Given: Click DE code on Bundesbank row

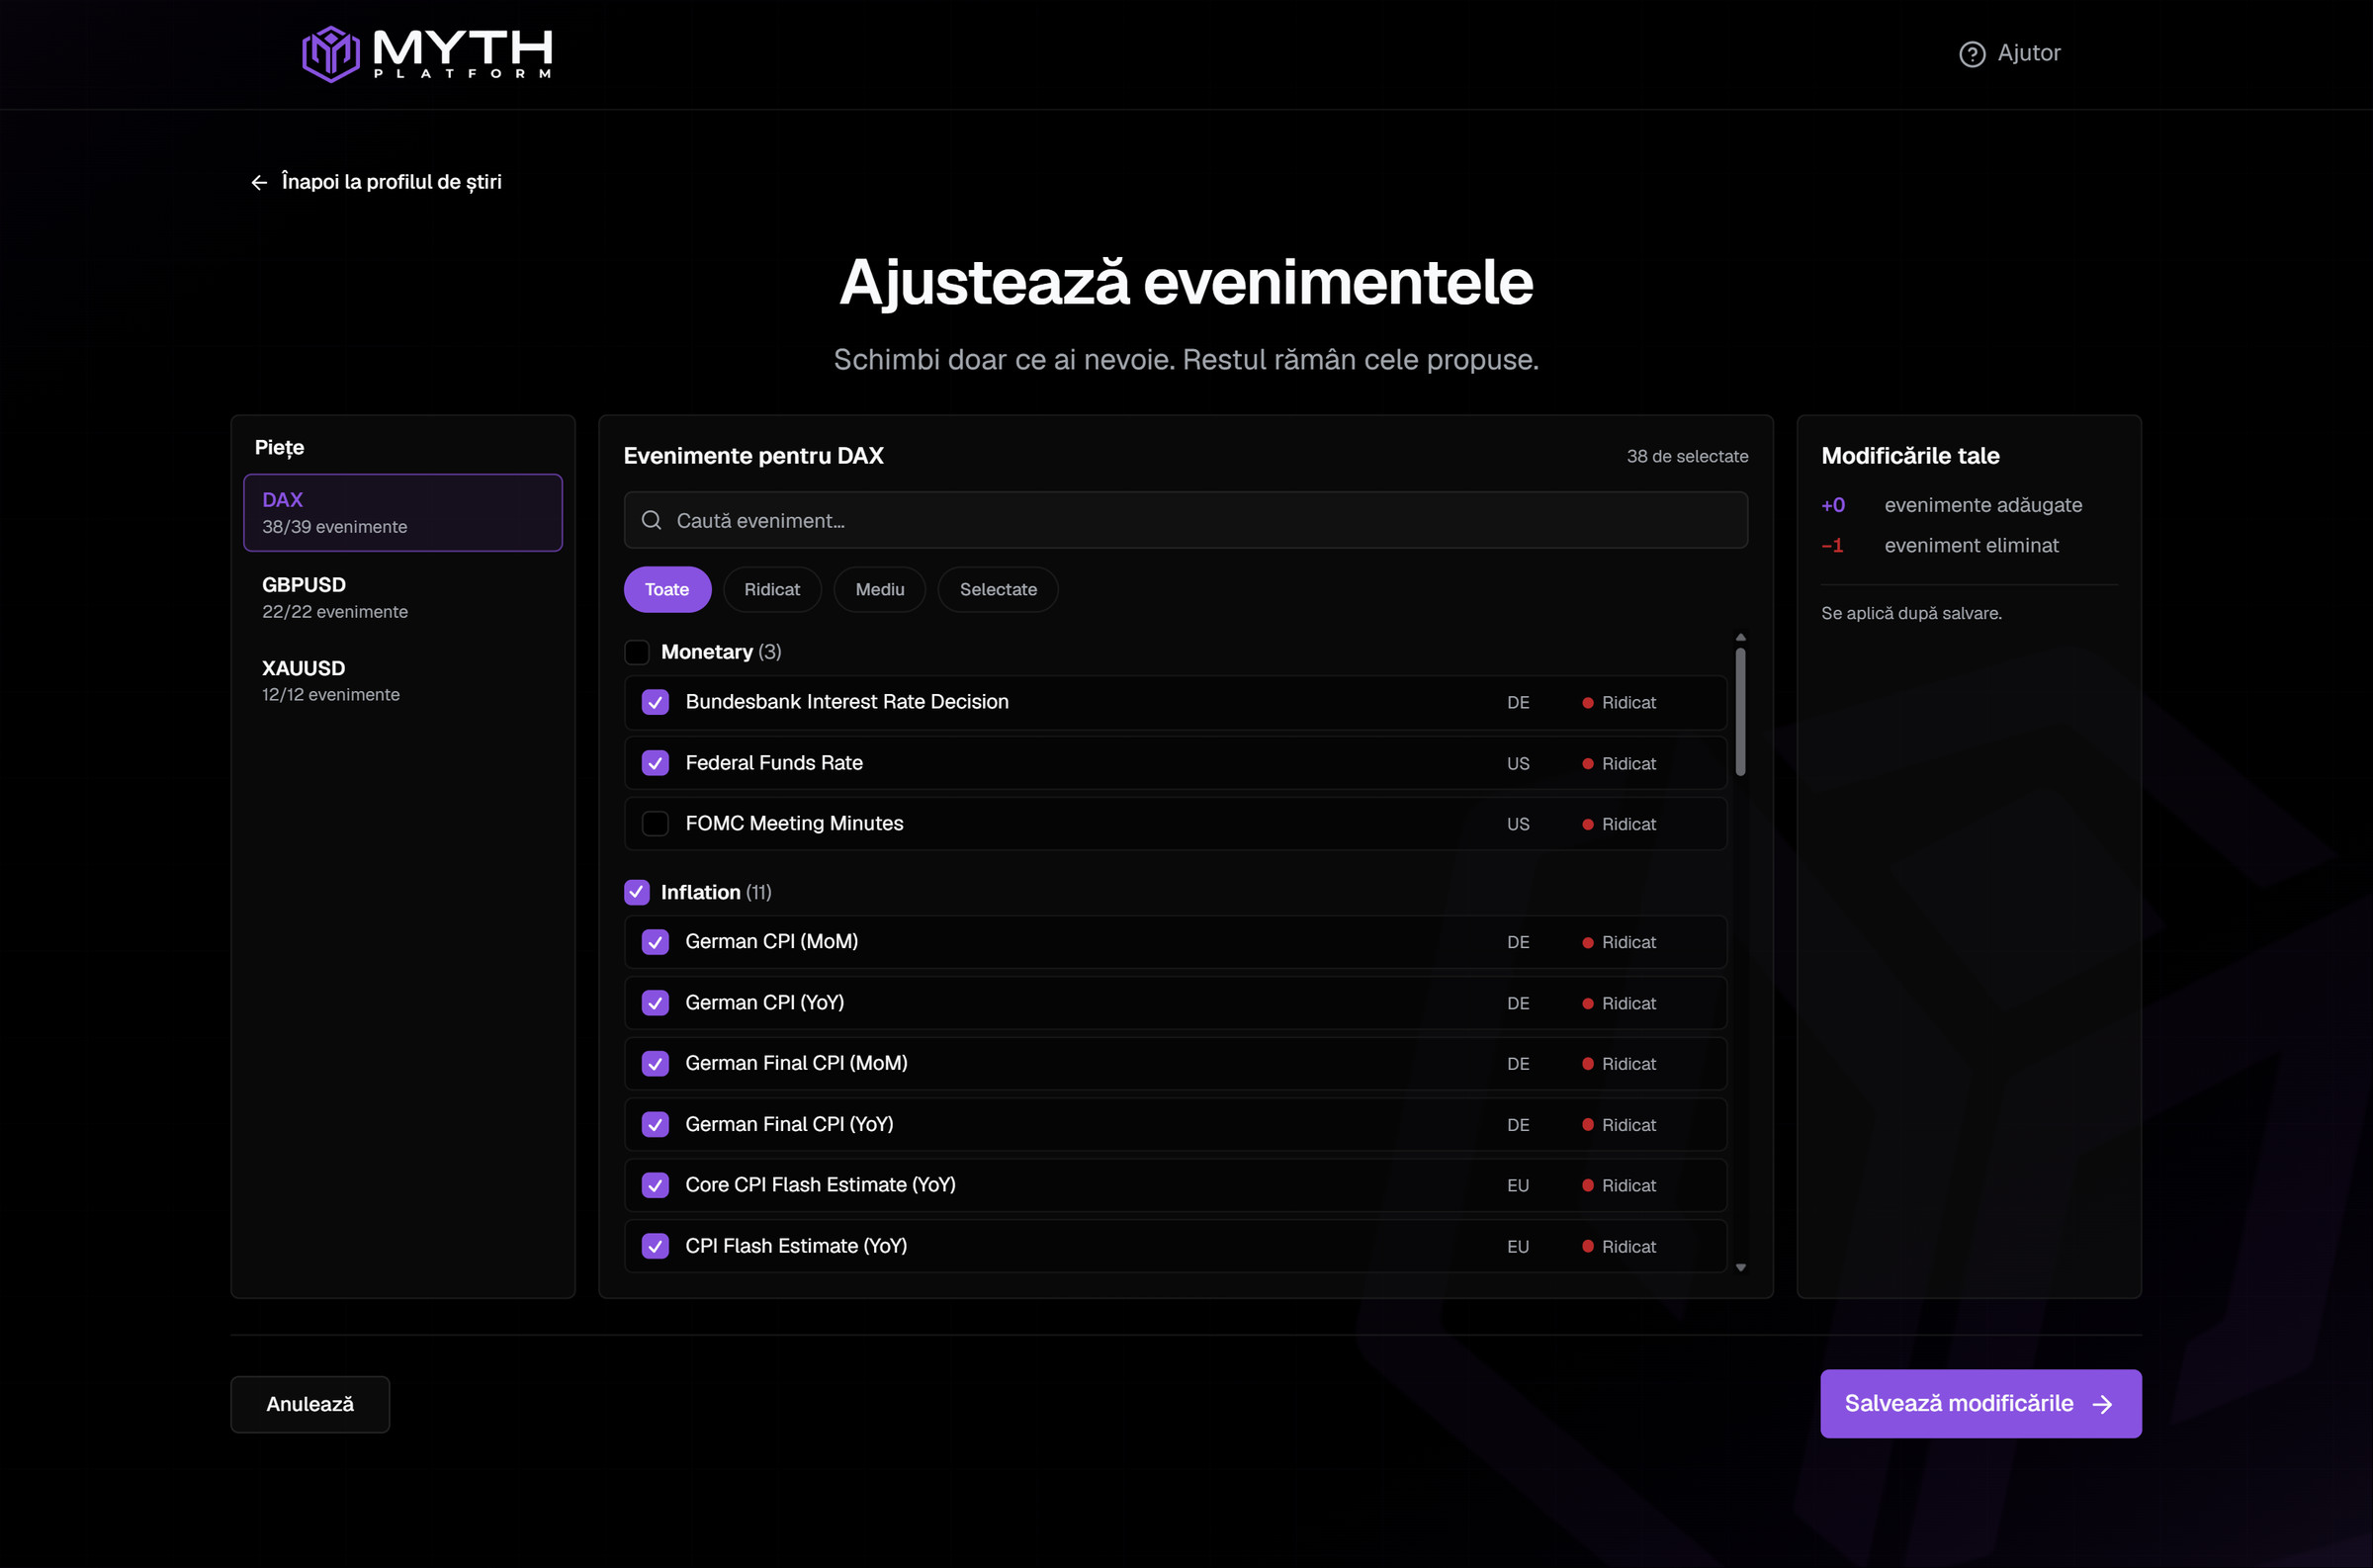Looking at the screenshot, I should (x=1518, y=702).
